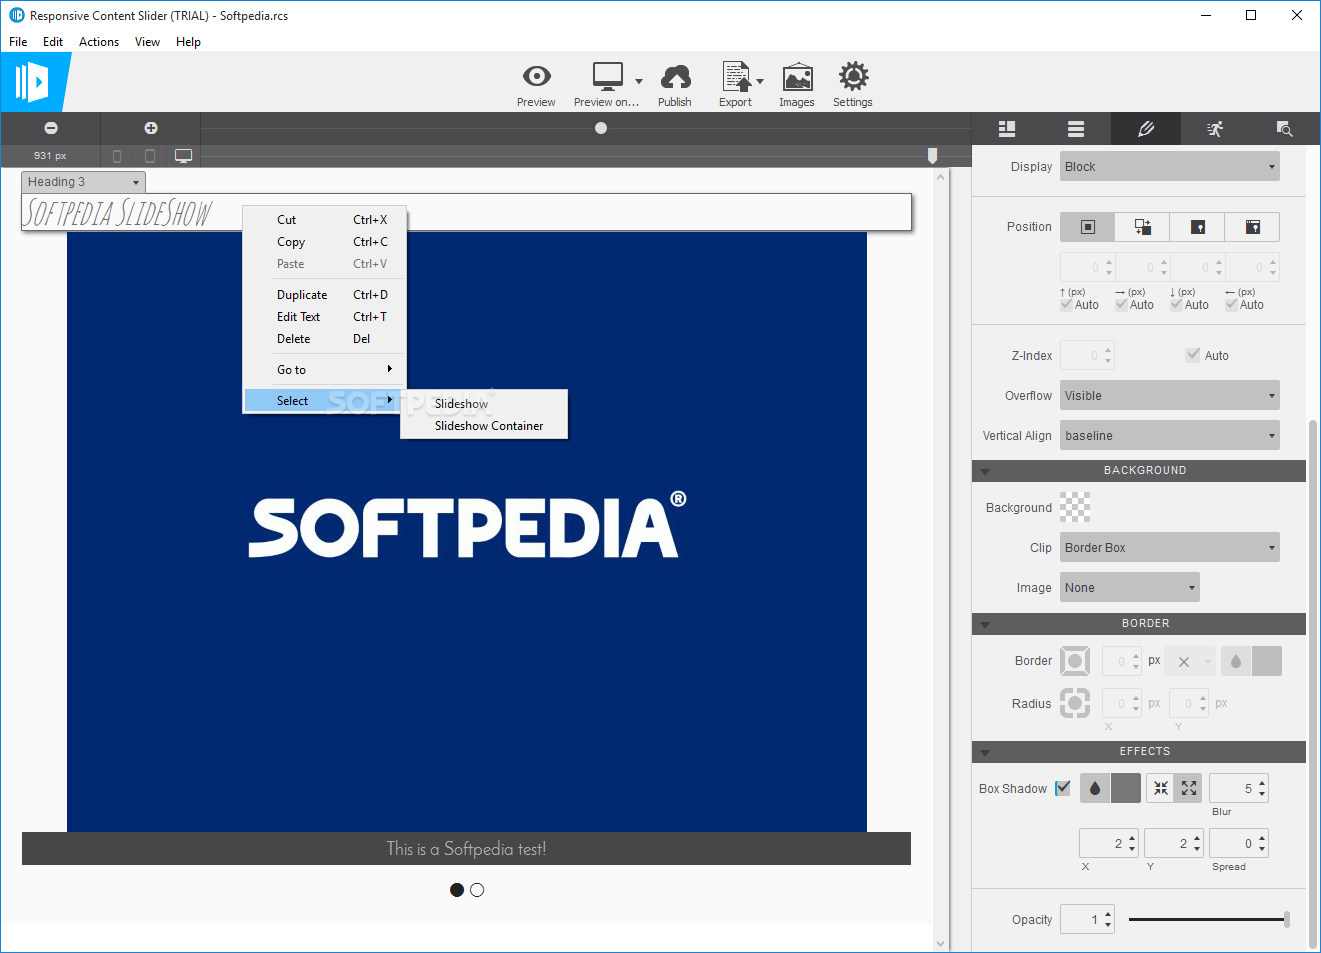Image resolution: width=1321 pixels, height=953 pixels.
Task: Choose Delete from context menu
Action: pyautogui.click(x=325, y=339)
